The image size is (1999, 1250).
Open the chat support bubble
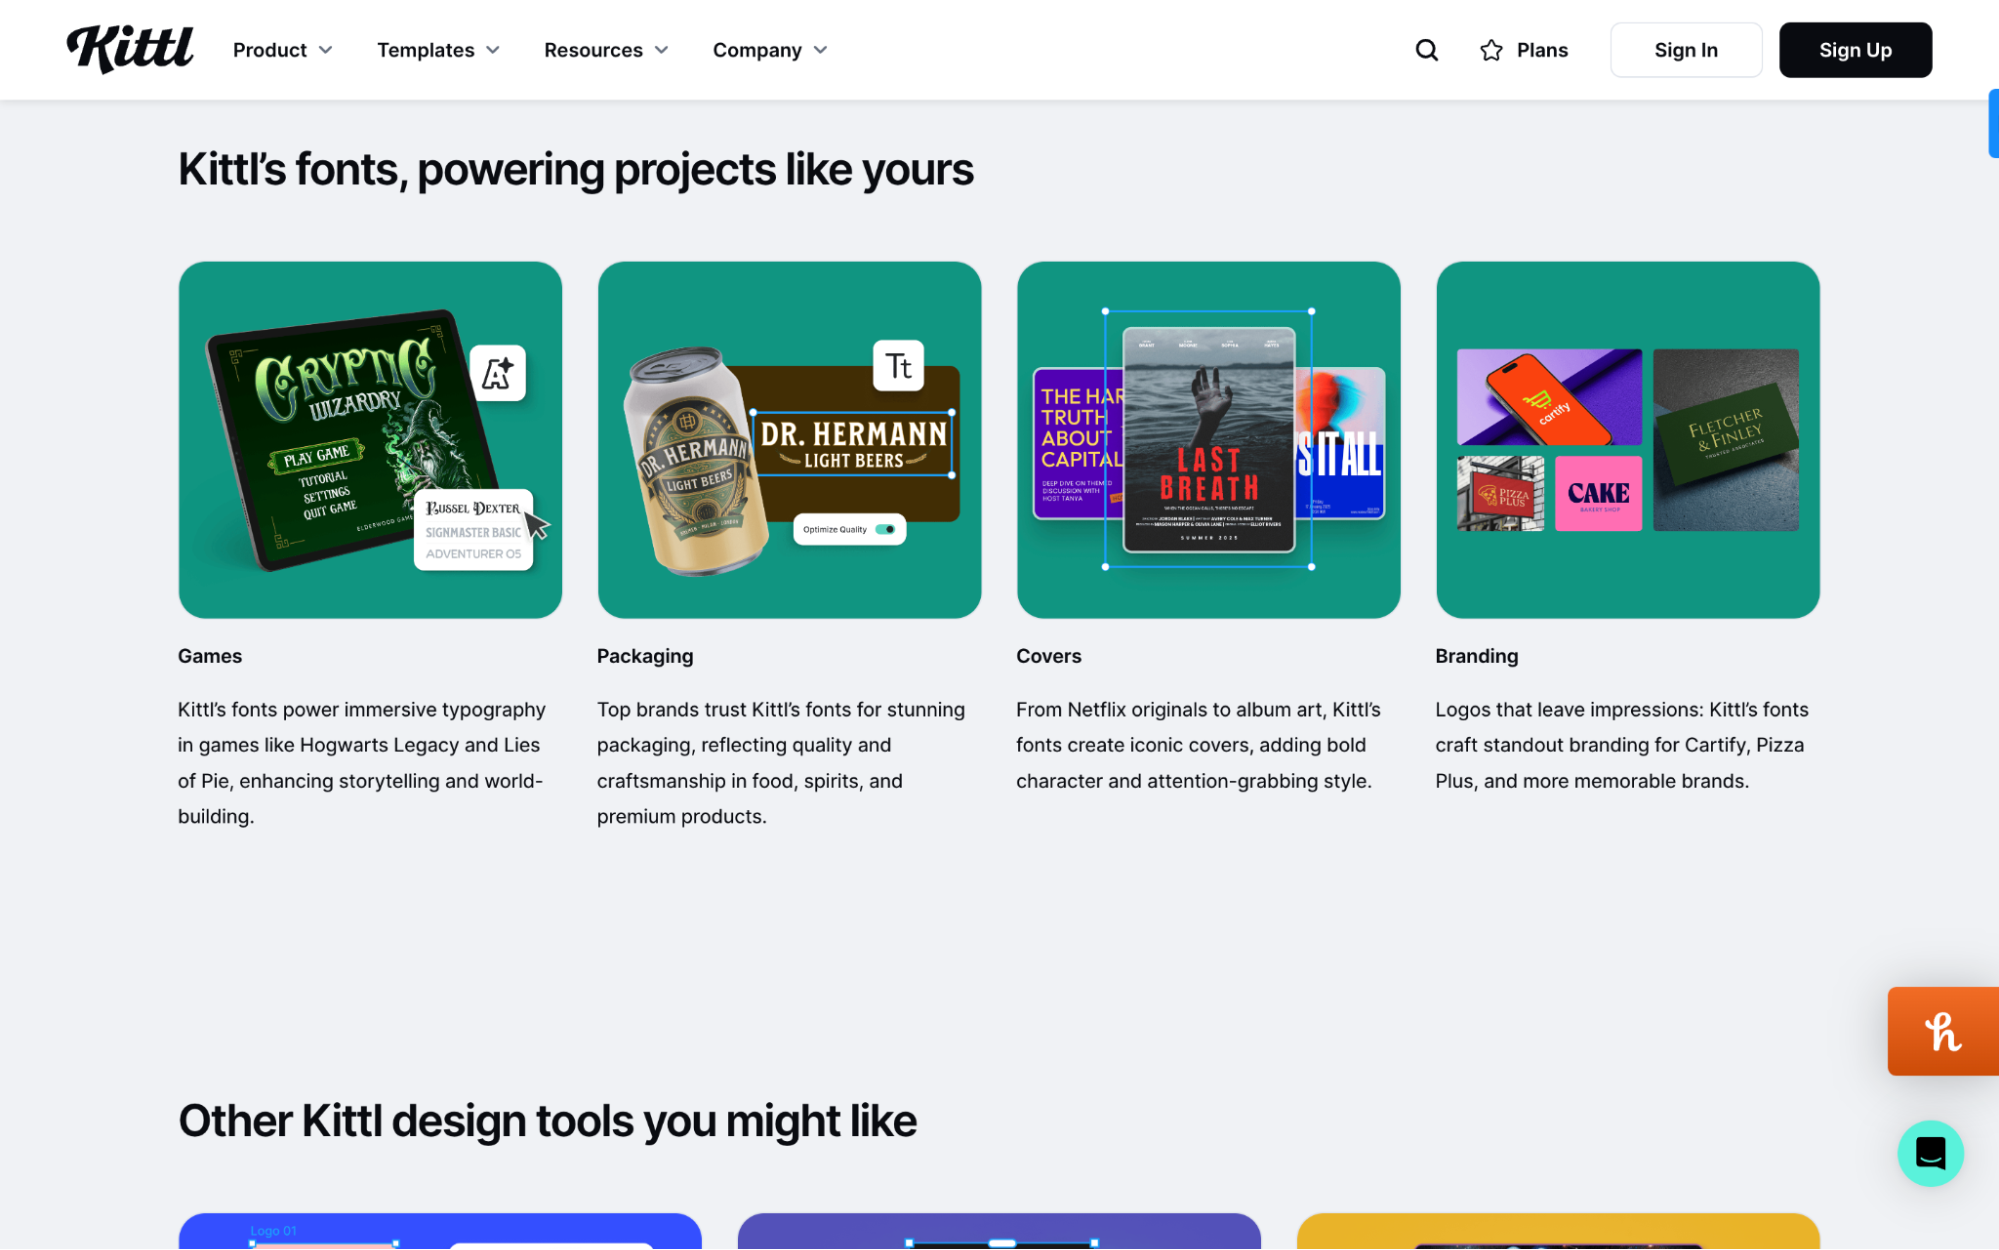(x=1930, y=1153)
